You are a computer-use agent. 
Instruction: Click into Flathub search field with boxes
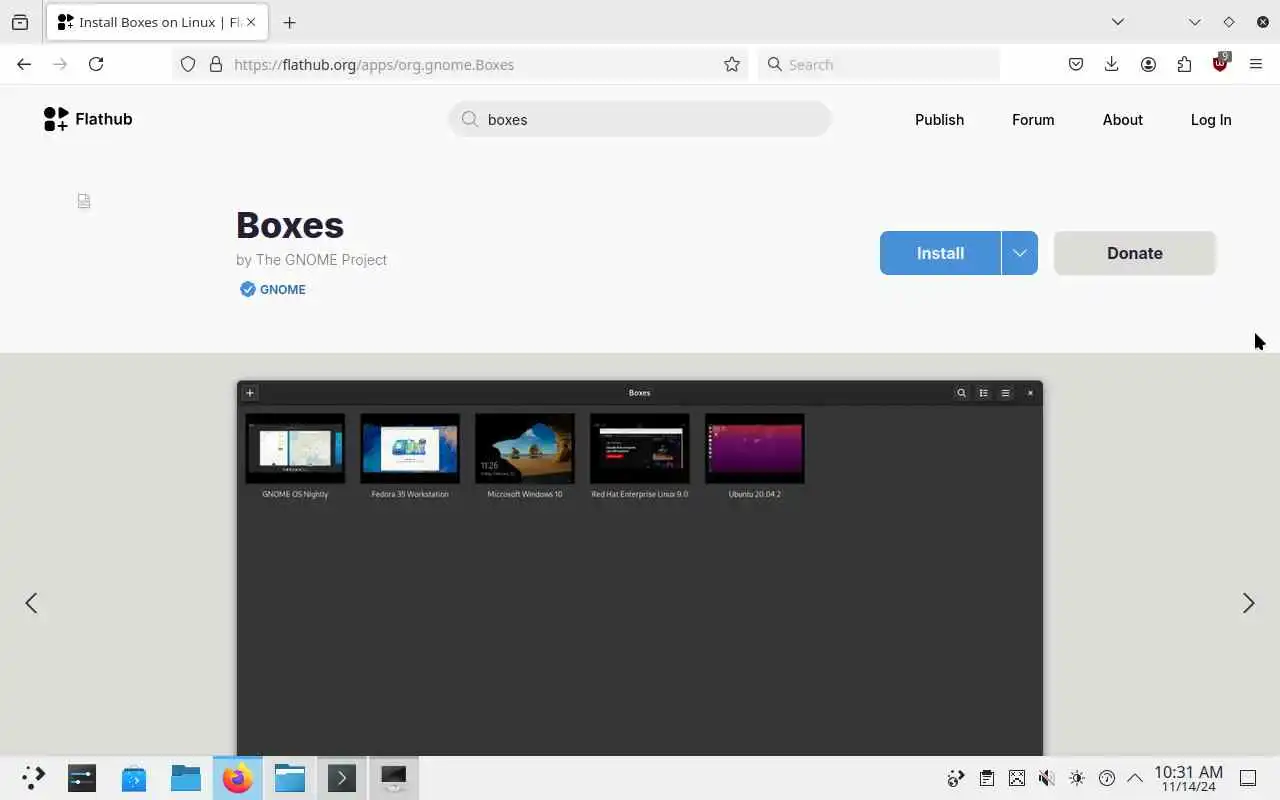pos(639,119)
